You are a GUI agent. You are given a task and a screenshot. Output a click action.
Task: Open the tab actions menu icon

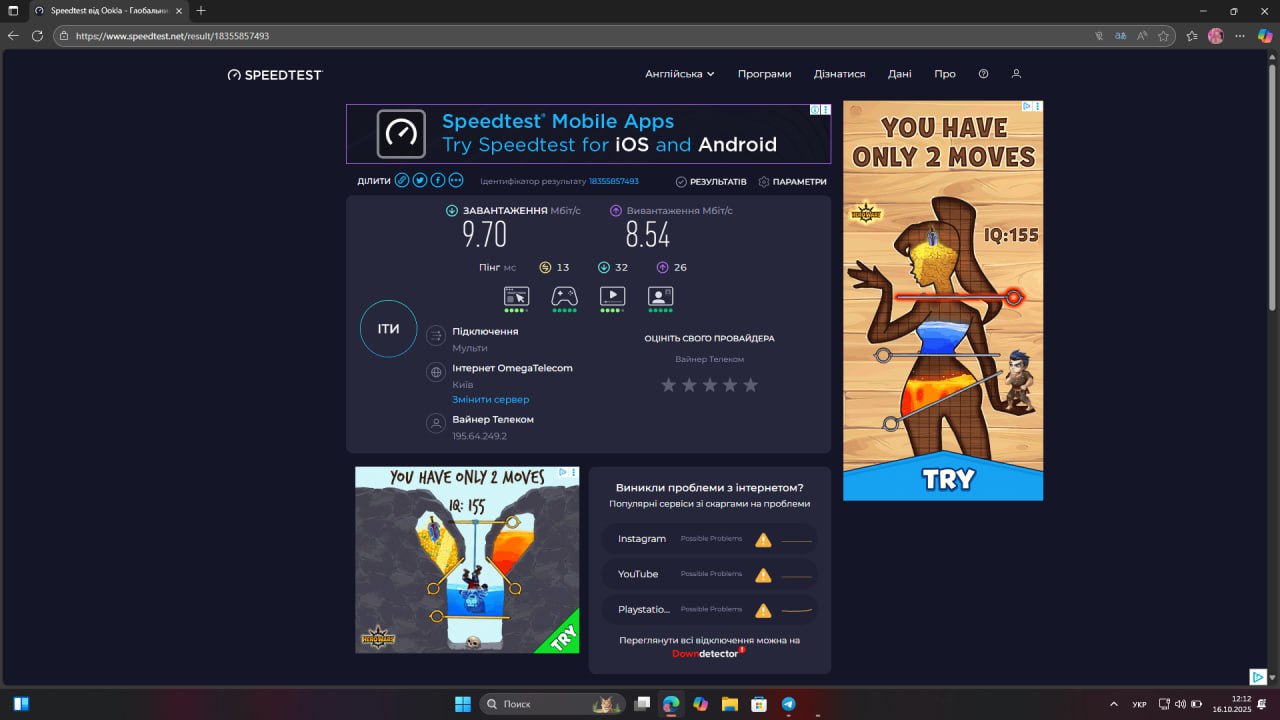click(x=13, y=10)
